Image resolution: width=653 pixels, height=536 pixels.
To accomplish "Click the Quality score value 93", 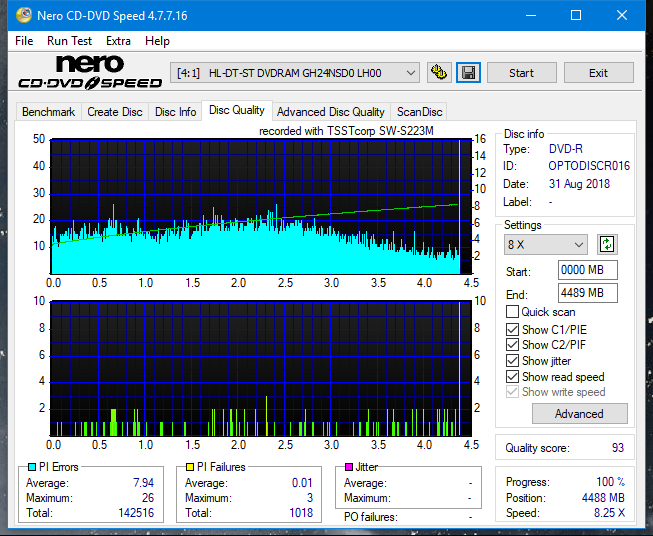I will (618, 448).
